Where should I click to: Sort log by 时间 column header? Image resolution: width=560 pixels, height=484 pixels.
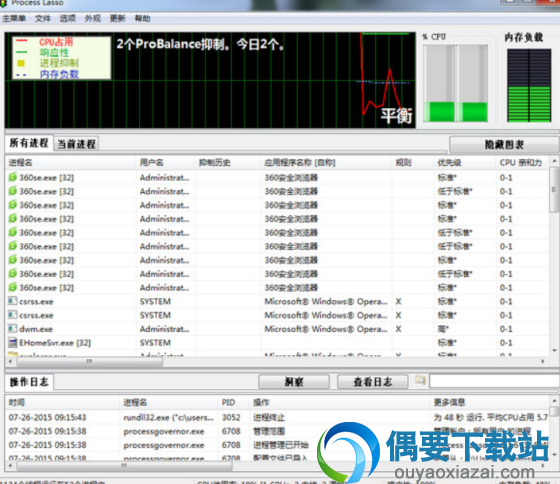pyautogui.click(x=62, y=402)
